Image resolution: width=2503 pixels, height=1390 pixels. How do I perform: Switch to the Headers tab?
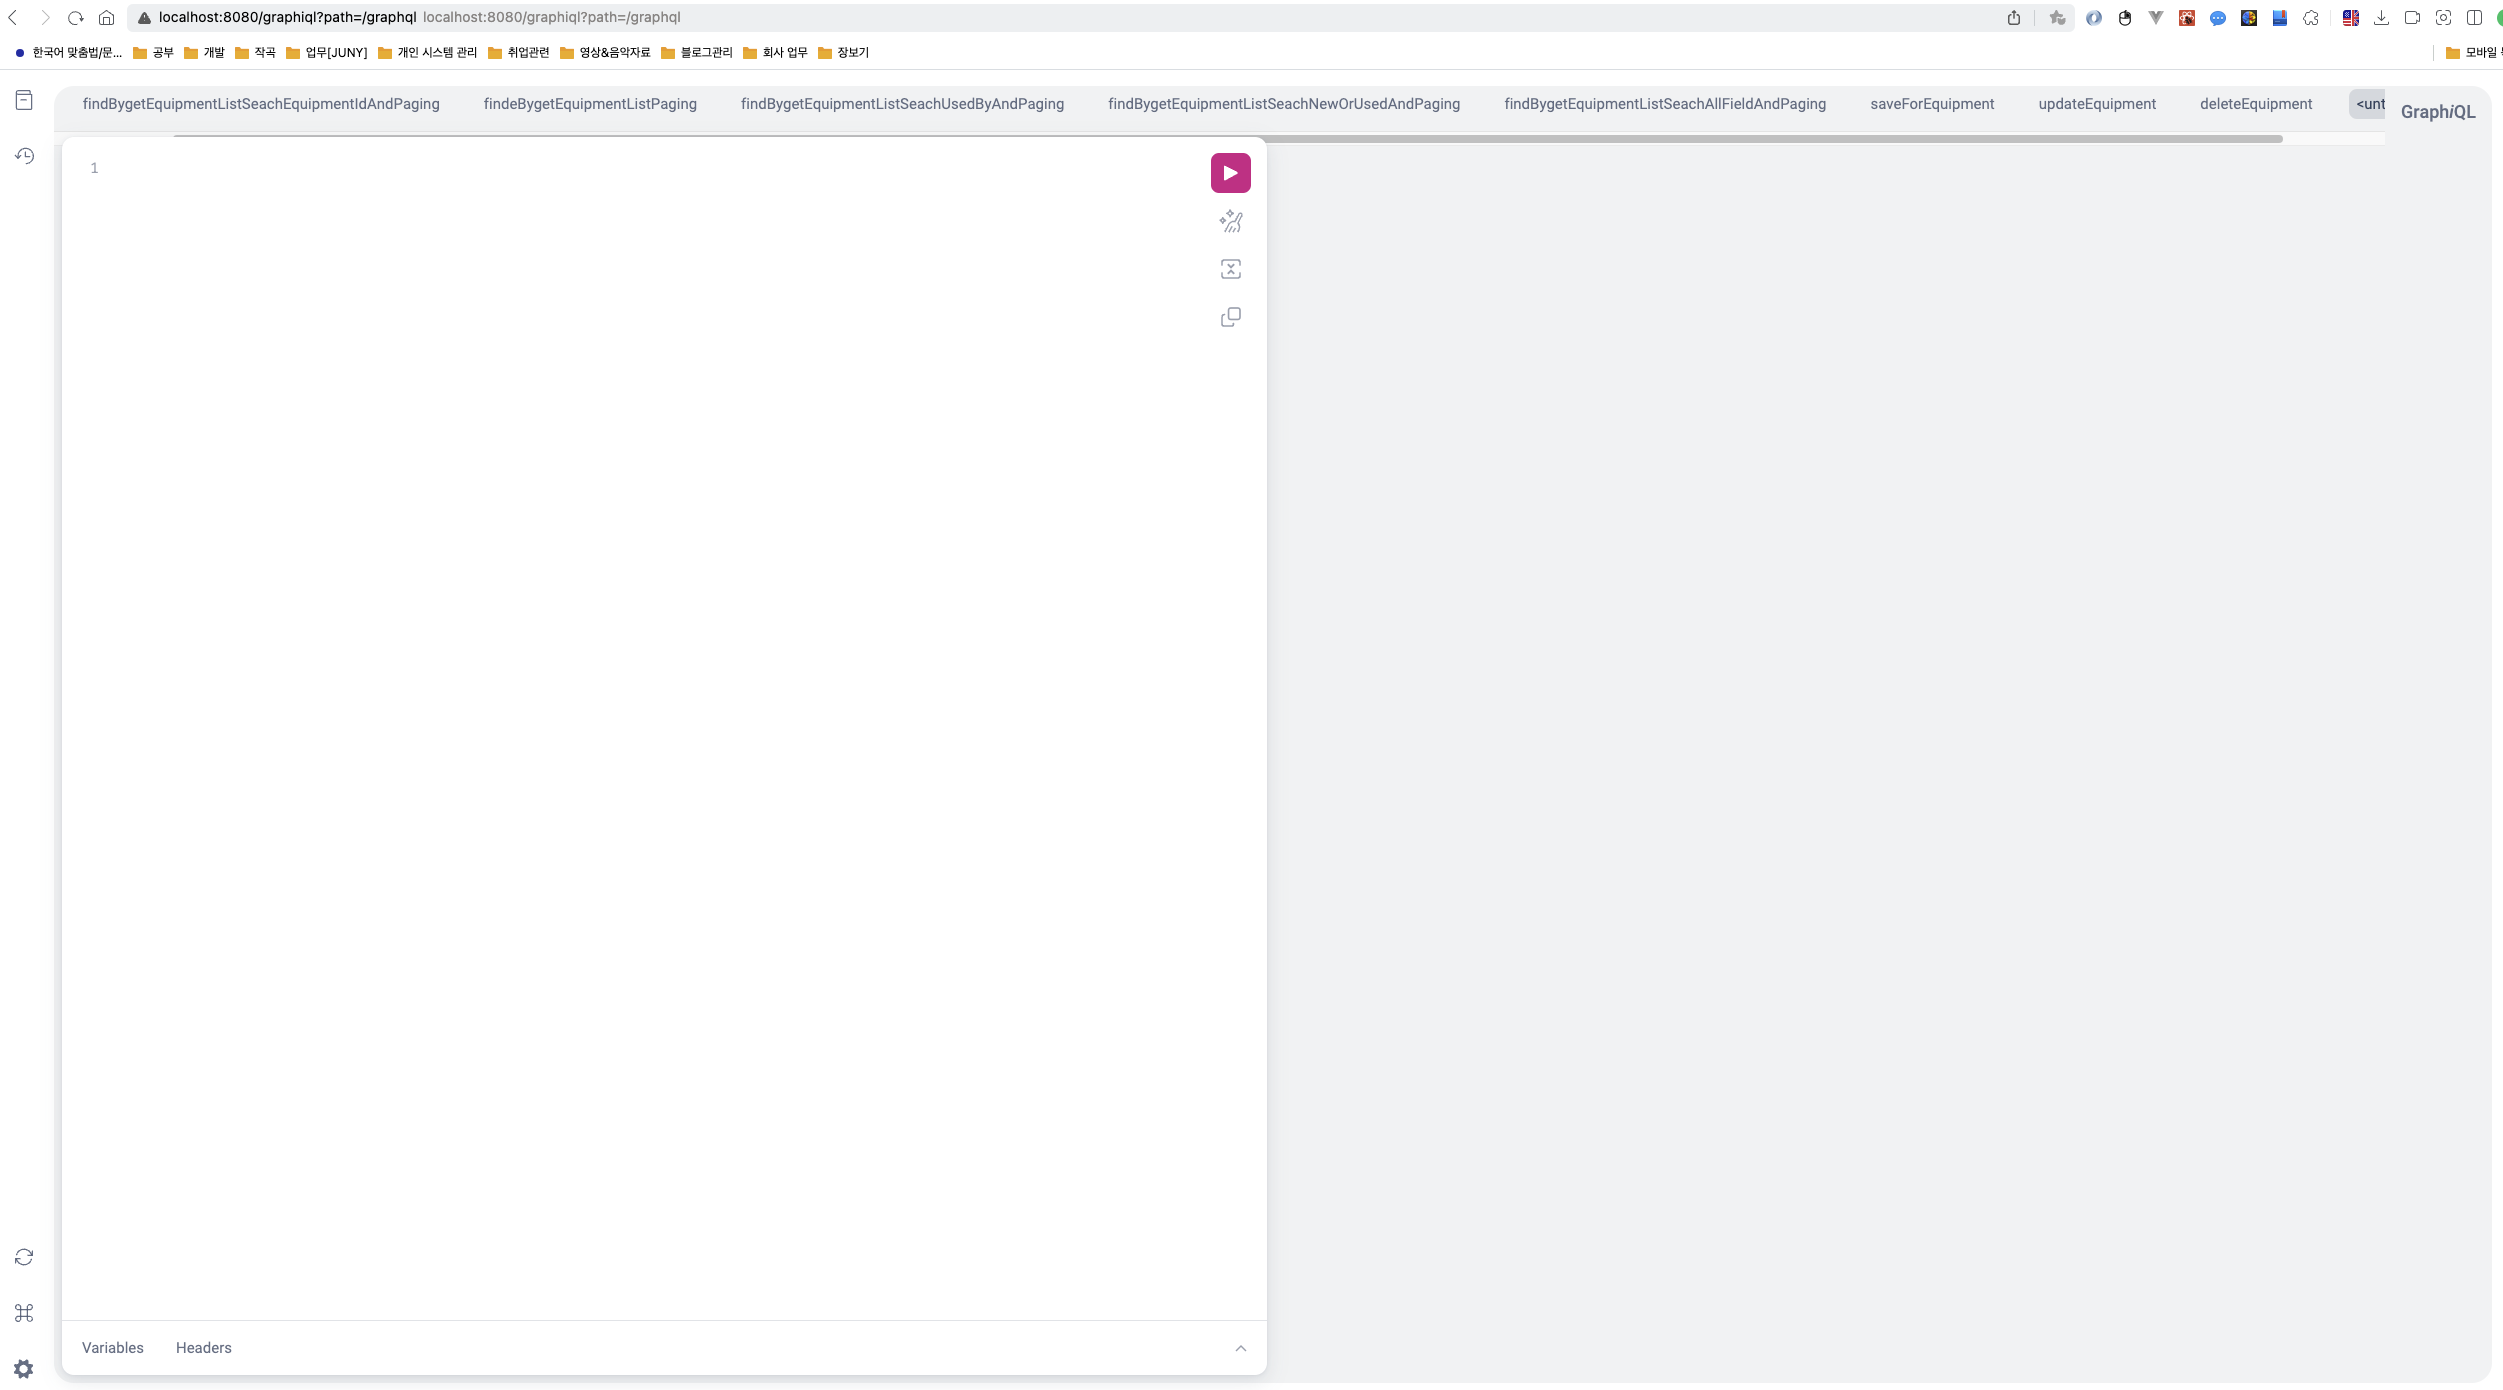pyautogui.click(x=203, y=1348)
